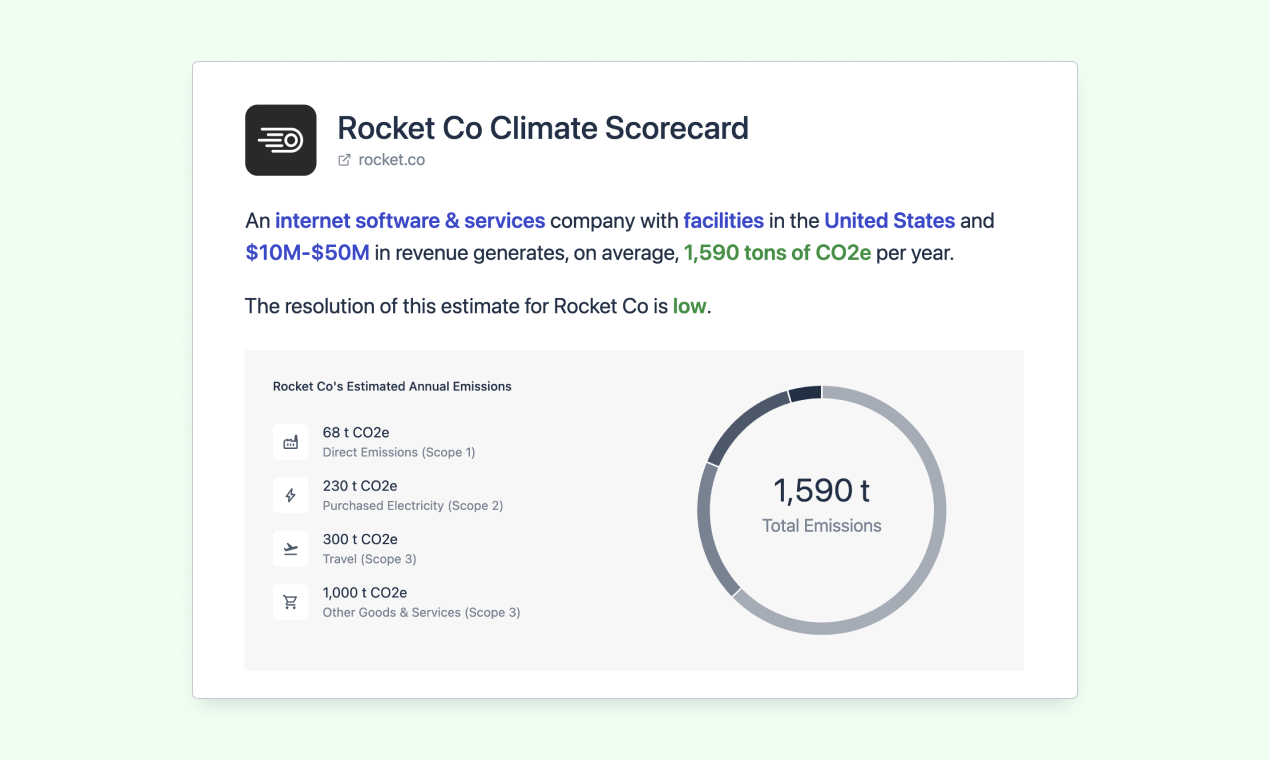Click the 'Rocket Co Climate Scorecard' heading
Image resolution: width=1270 pixels, height=760 pixels.
pyautogui.click(x=543, y=128)
